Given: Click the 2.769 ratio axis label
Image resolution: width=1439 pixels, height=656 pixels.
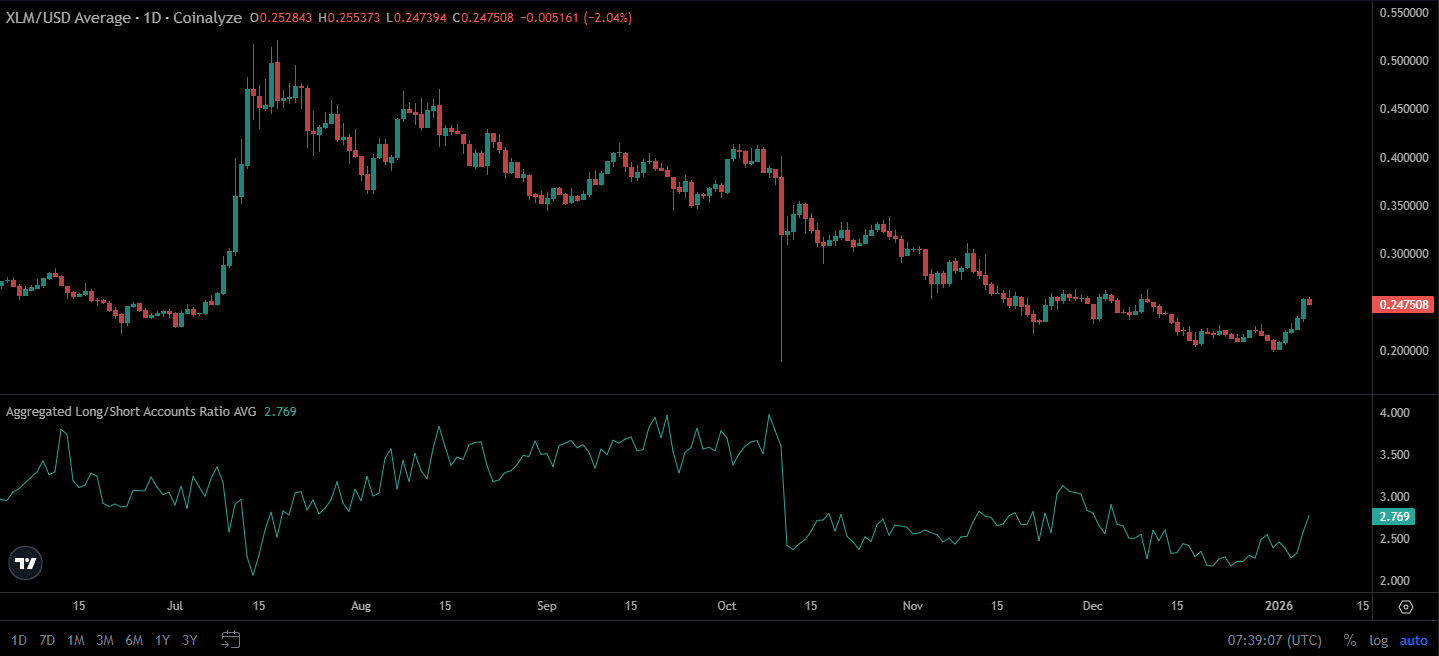Looking at the screenshot, I should [x=1393, y=517].
